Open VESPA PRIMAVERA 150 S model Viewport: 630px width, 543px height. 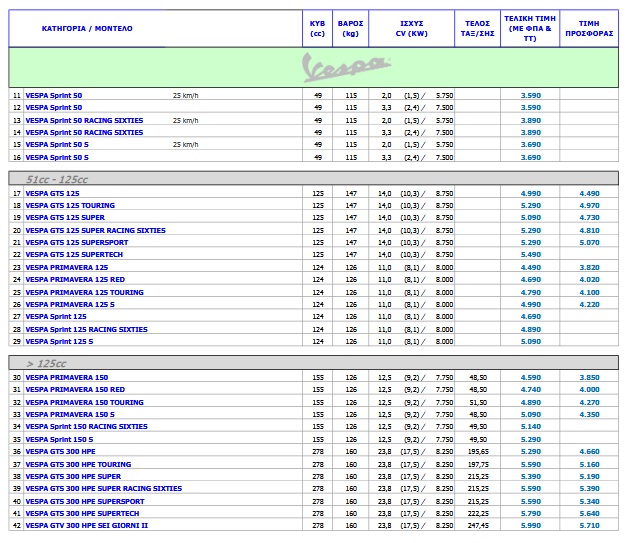coord(70,415)
